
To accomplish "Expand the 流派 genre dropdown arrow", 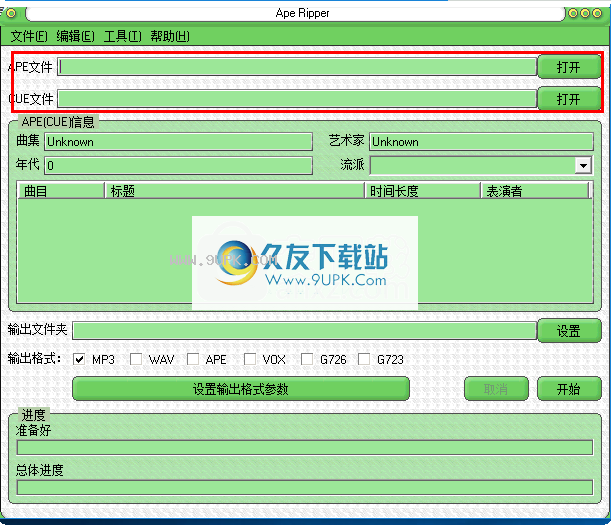I will 583,166.
